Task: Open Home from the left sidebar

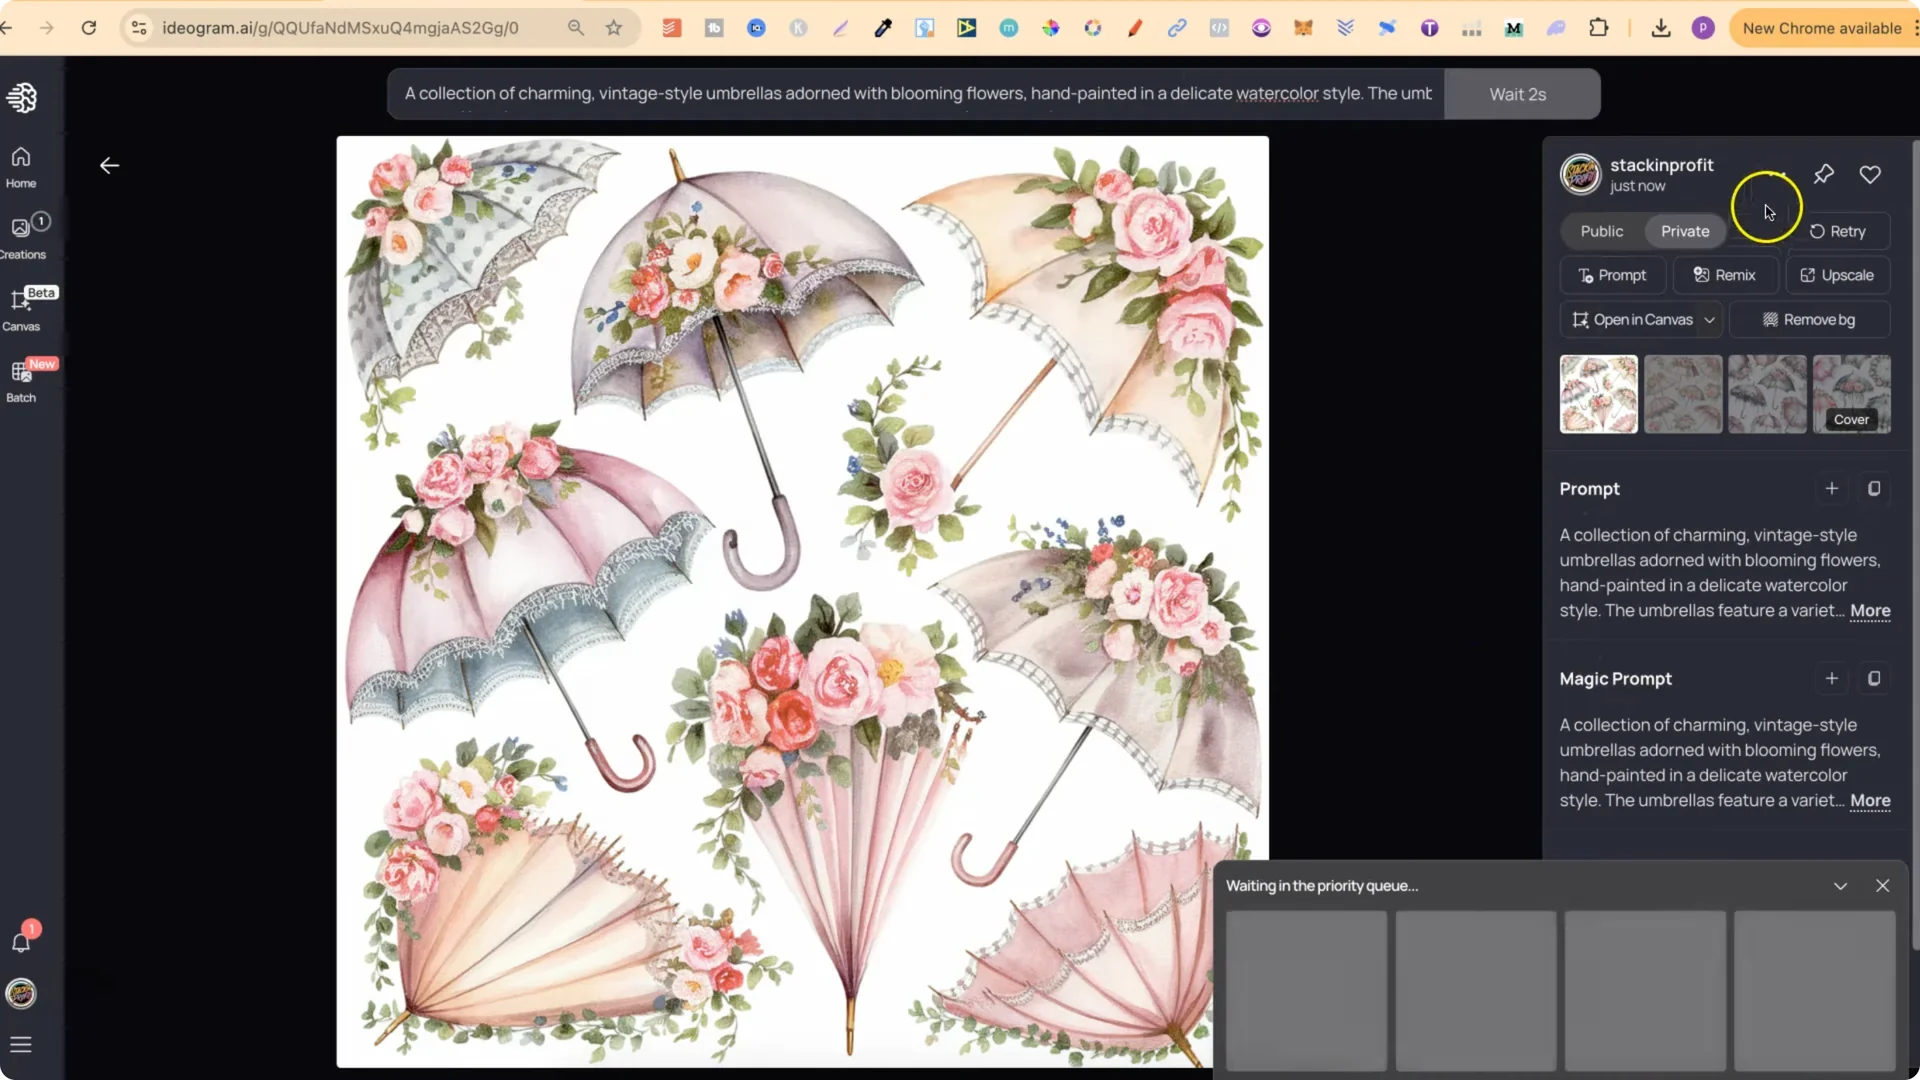Action: 20,163
